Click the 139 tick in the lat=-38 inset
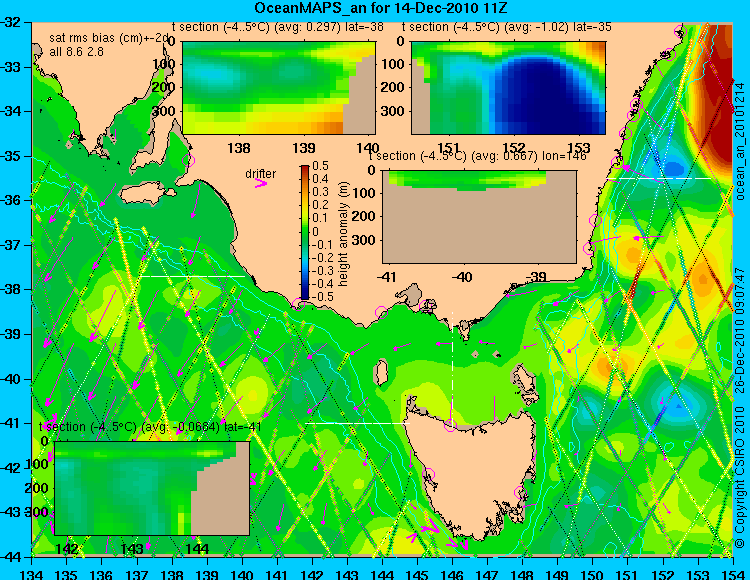The height and width of the screenshot is (580, 750). (304, 147)
